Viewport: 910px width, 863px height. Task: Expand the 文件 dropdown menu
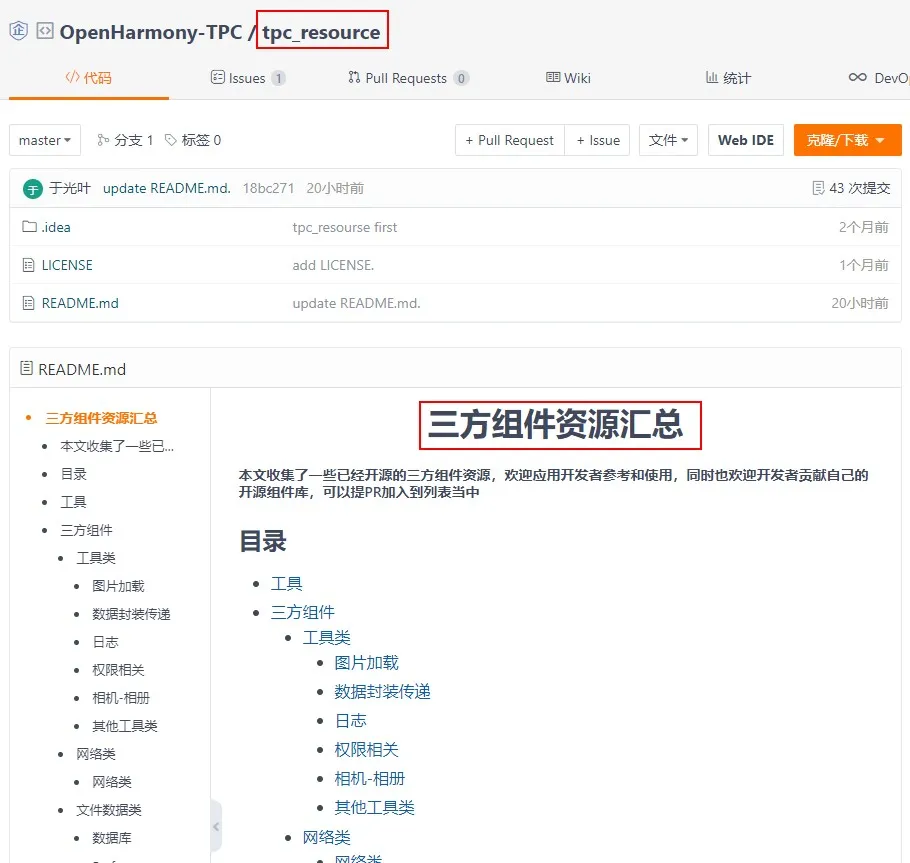tap(668, 140)
